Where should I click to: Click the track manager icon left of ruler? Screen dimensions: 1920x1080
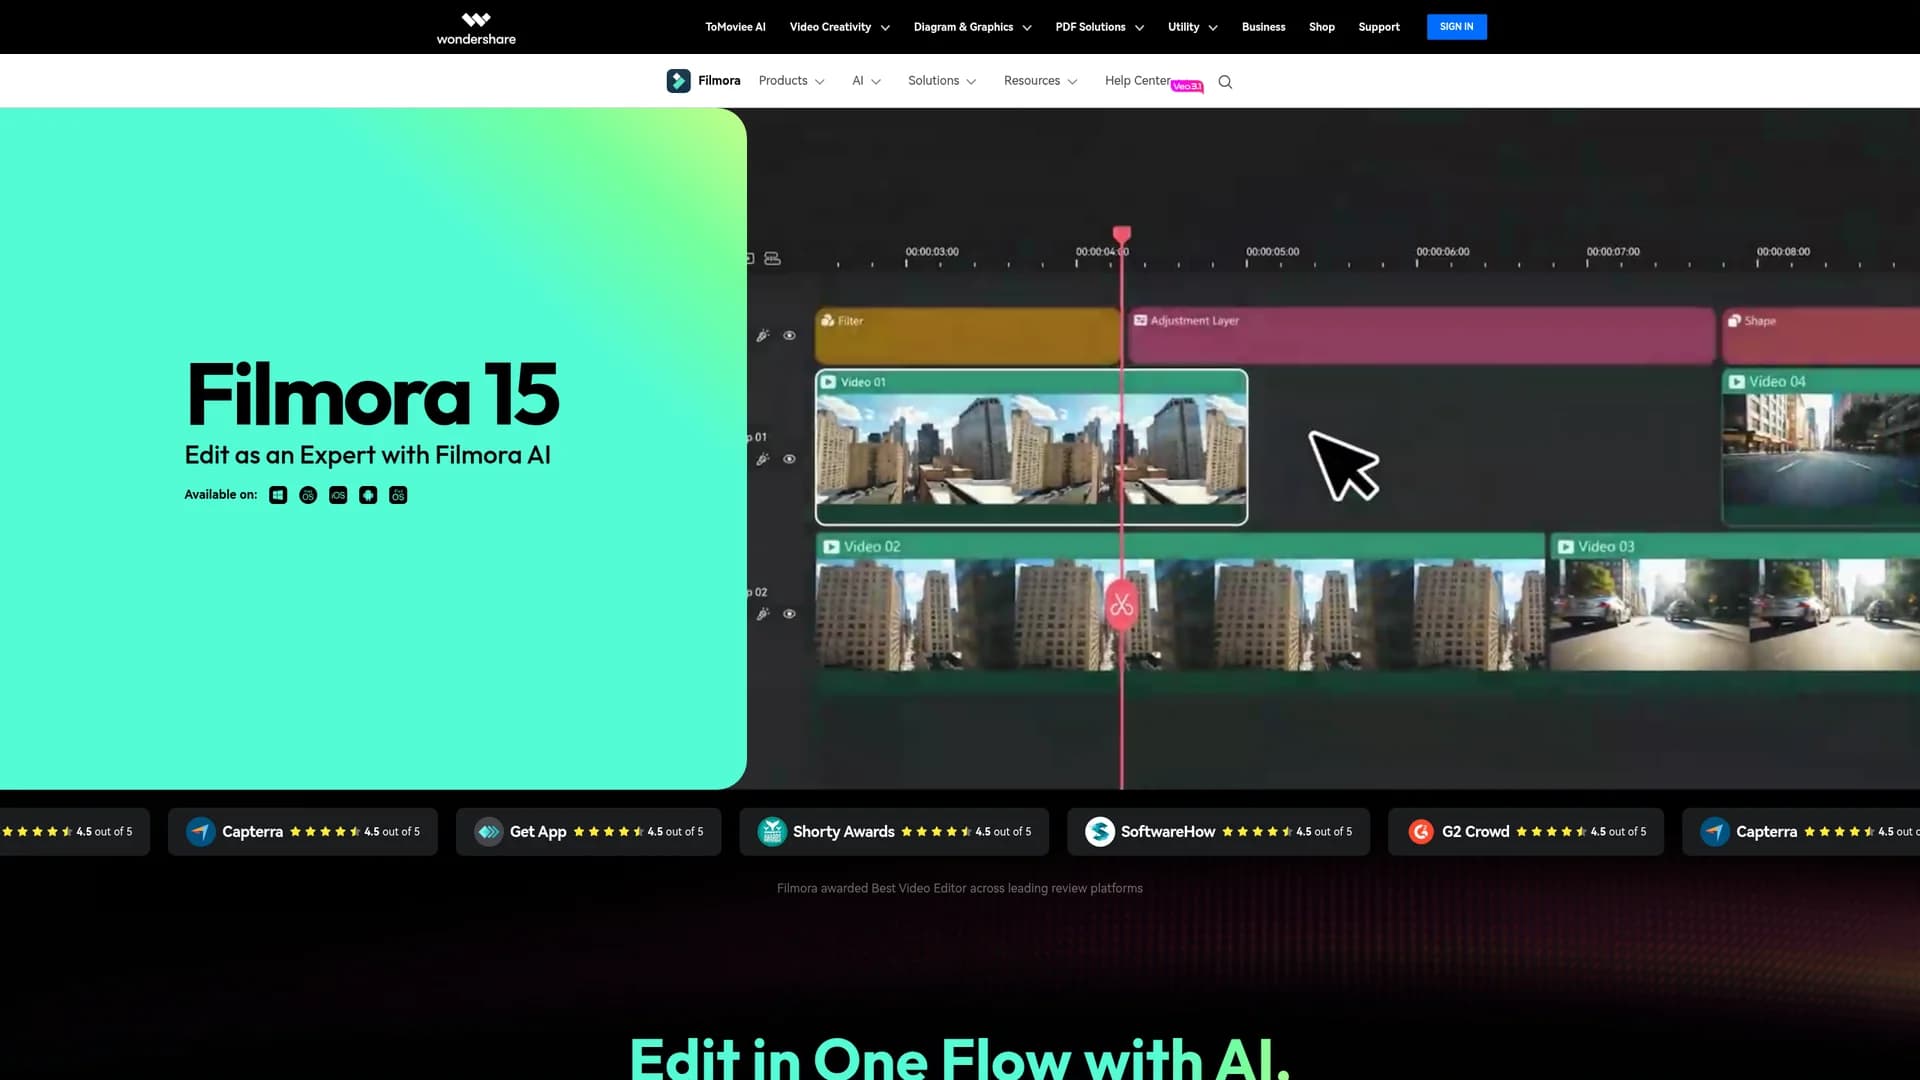(x=772, y=258)
